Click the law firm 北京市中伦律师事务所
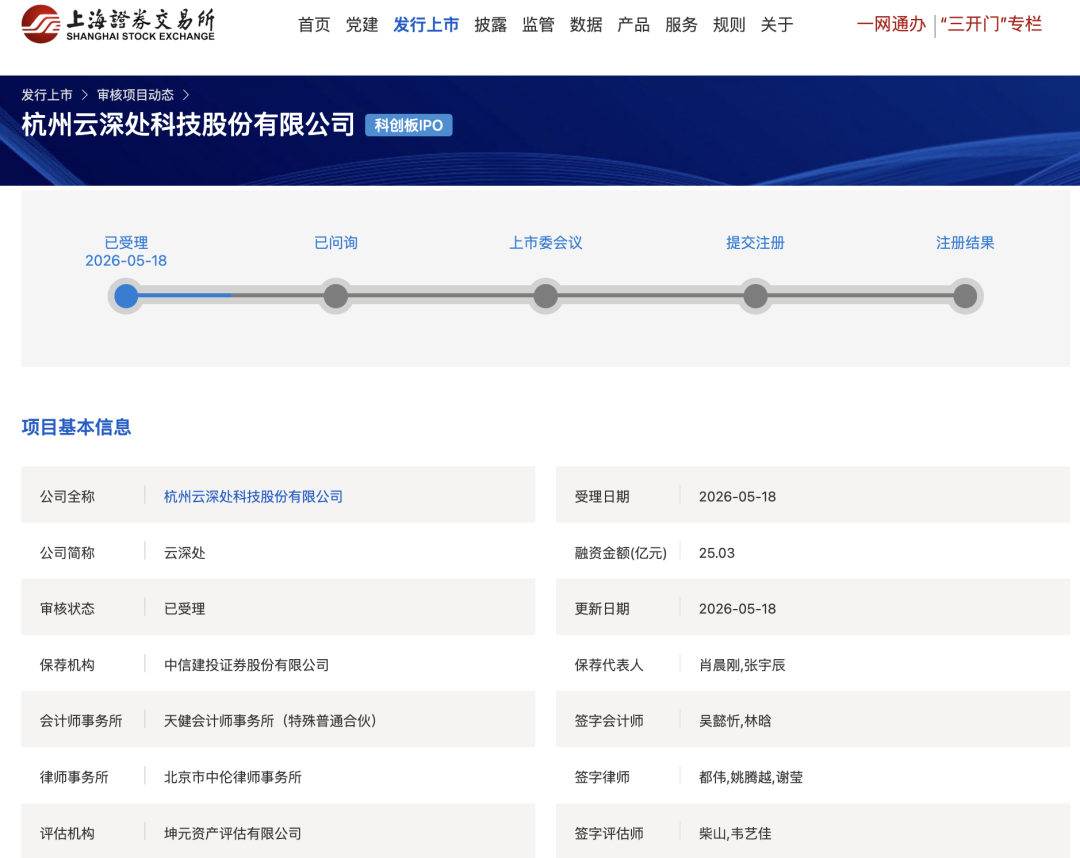The image size is (1080, 858). tap(233, 777)
